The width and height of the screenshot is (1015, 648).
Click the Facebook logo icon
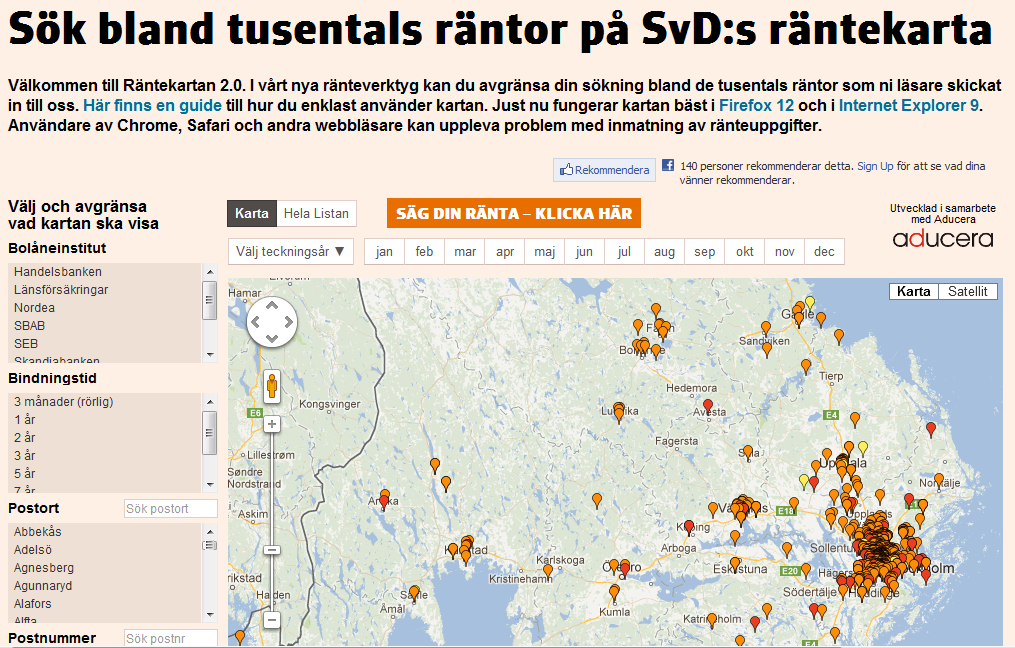(x=668, y=166)
